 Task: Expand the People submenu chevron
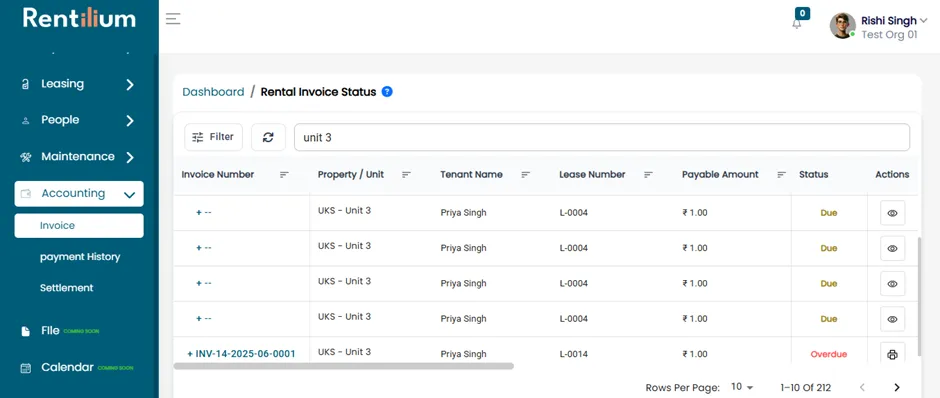tap(129, 121)
